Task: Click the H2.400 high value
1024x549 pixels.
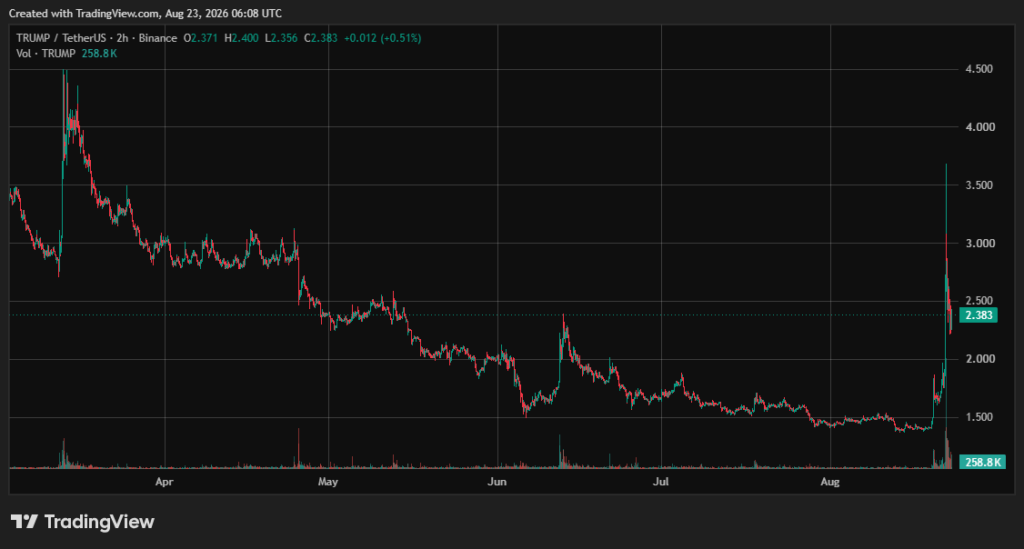Action: [242, 38]
